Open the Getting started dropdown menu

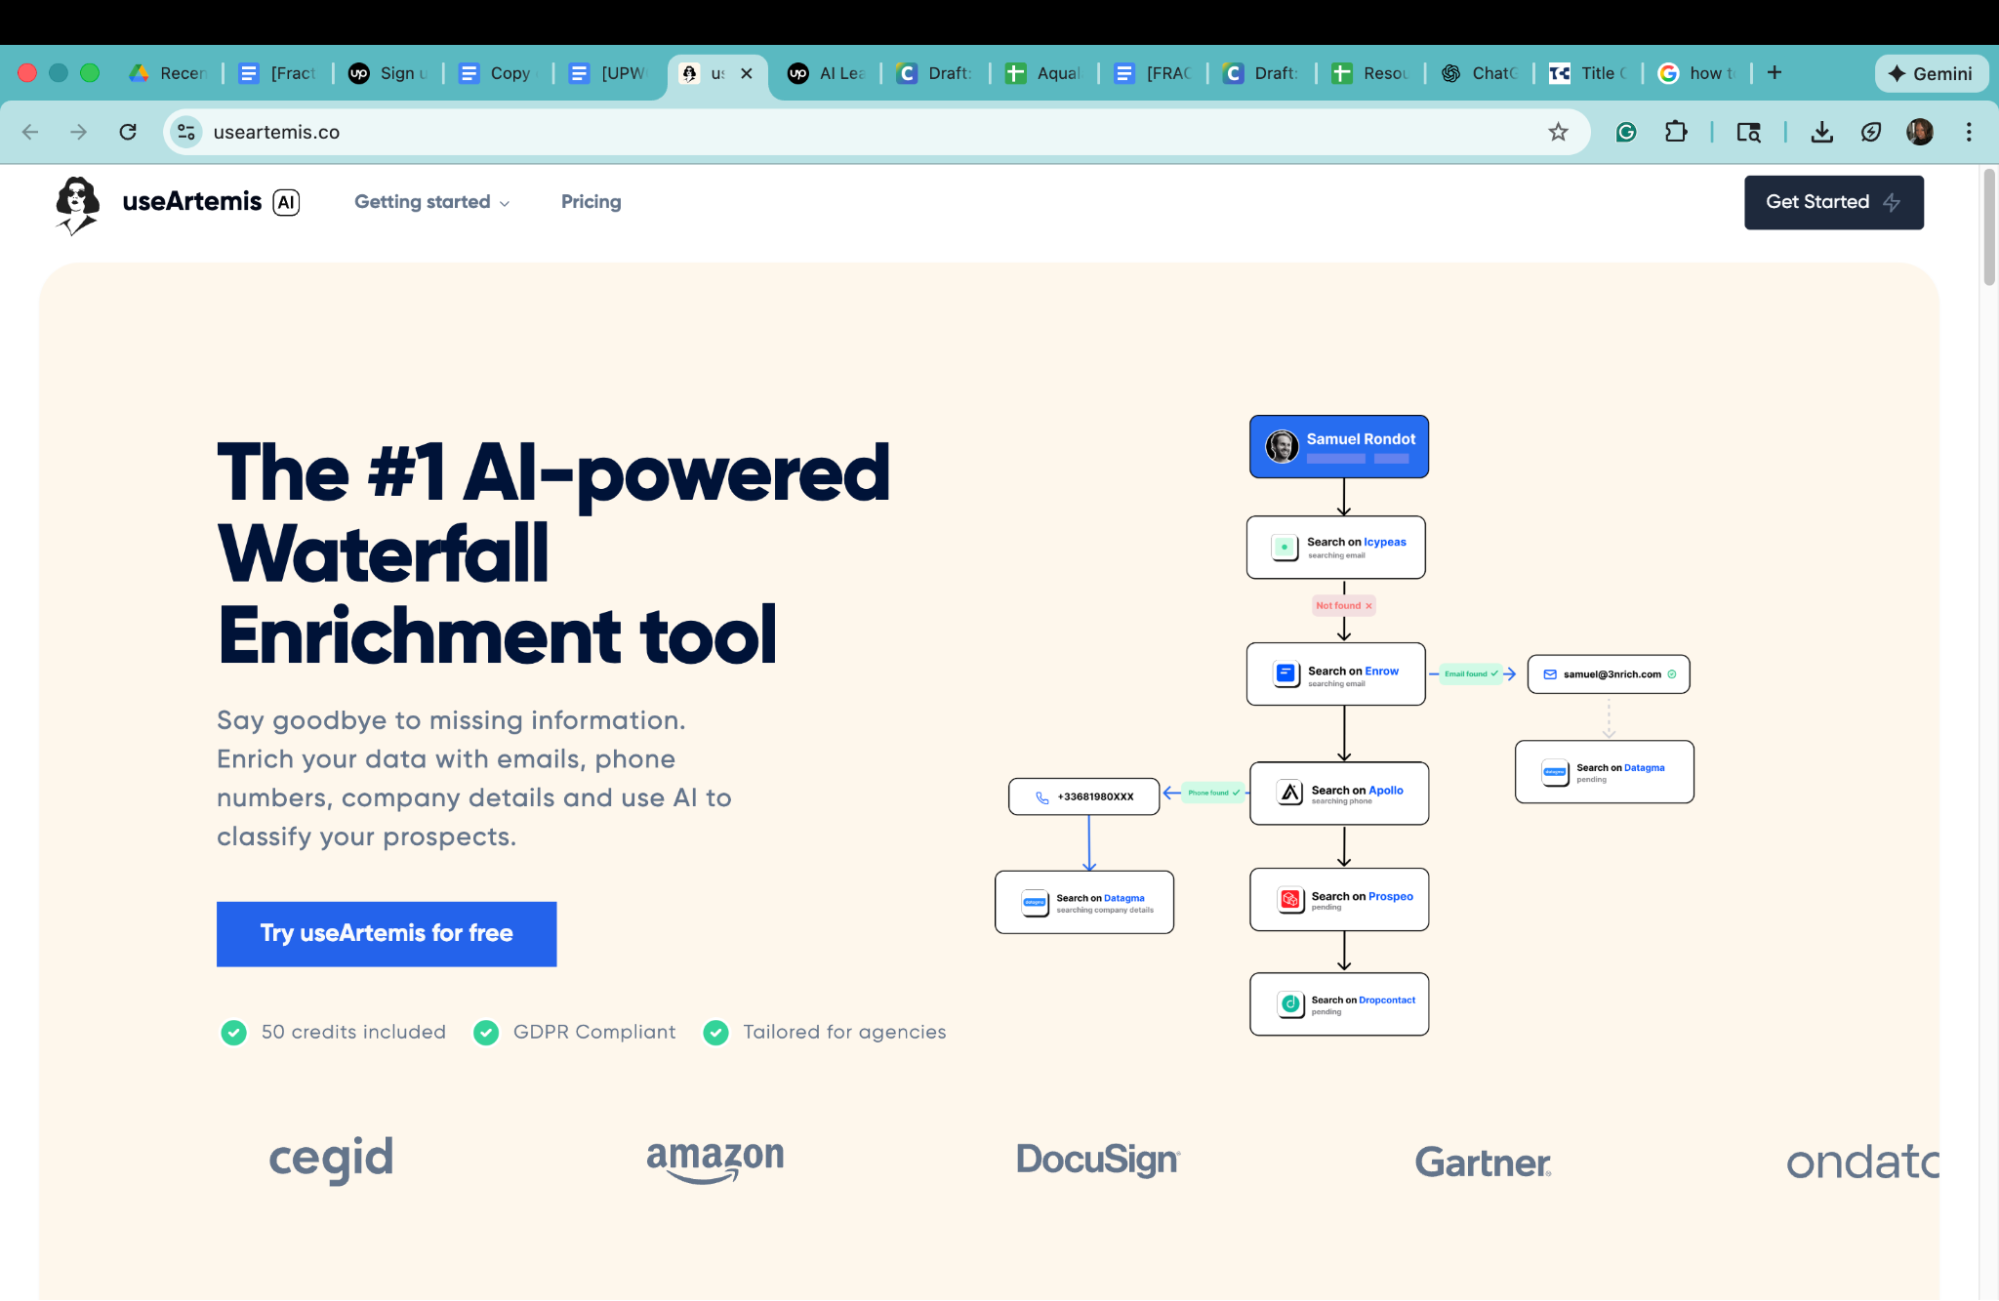432,202
